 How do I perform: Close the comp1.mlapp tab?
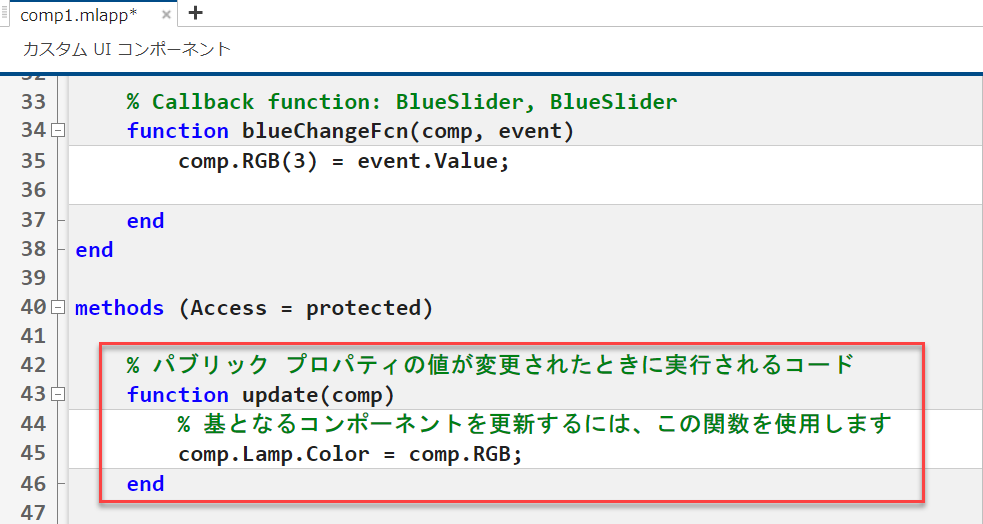pyautogui.click(x=167, y=14)
